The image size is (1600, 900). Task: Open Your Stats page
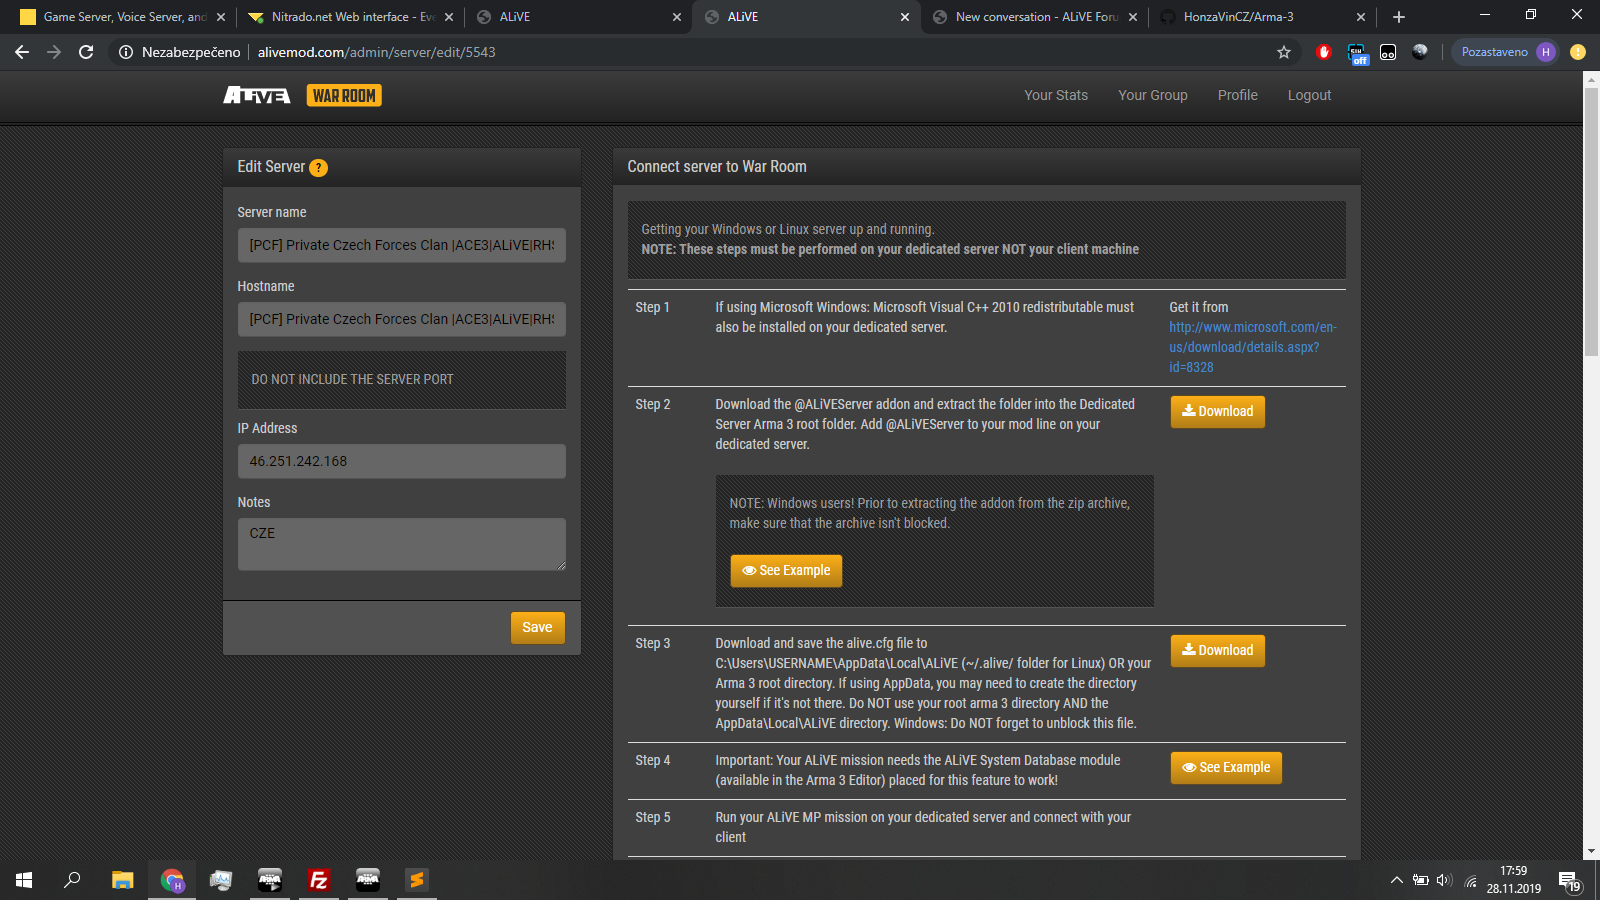click(1056, 95)
